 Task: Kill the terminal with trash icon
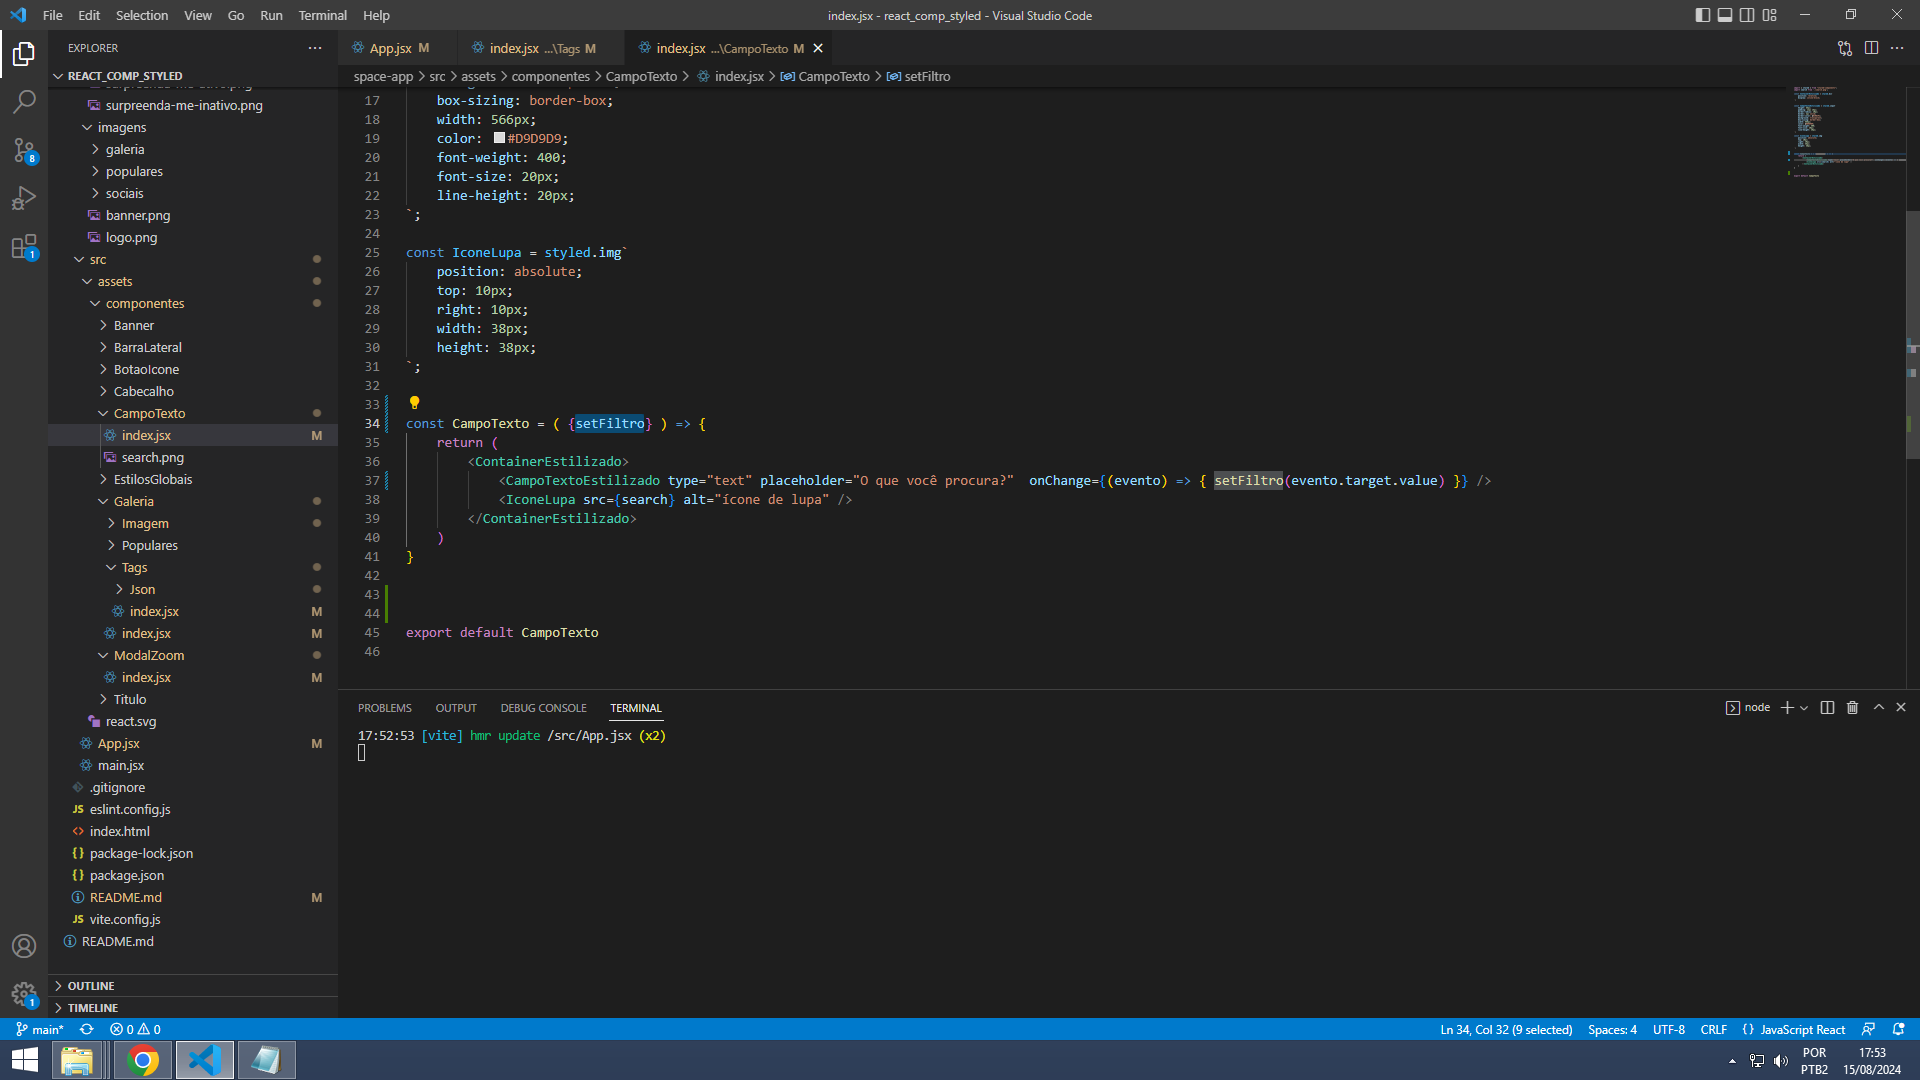[1852, 708]
